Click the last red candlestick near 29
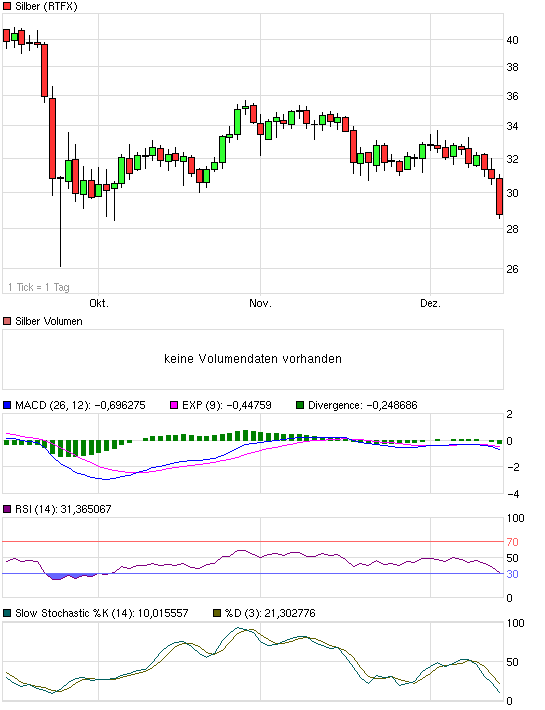The height and width of the screenshot is (710, 545). [x=500, y=197]
